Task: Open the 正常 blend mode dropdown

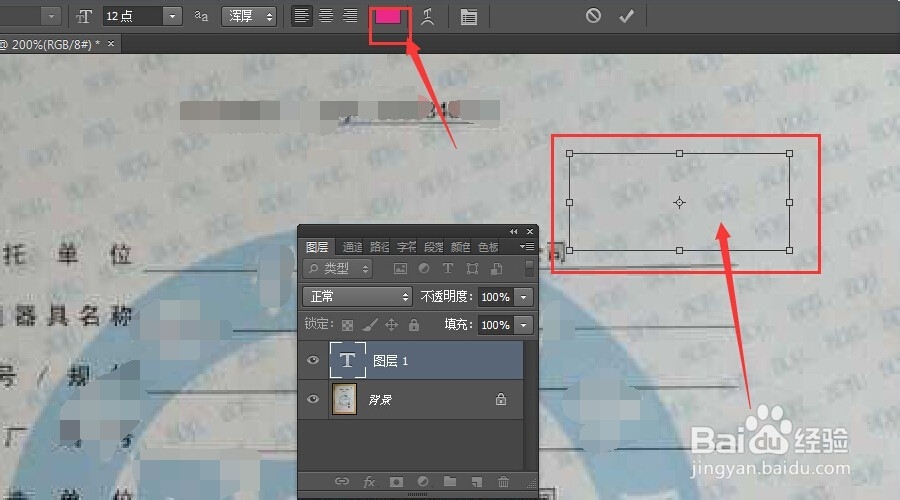Action: [x=357, y=297]
